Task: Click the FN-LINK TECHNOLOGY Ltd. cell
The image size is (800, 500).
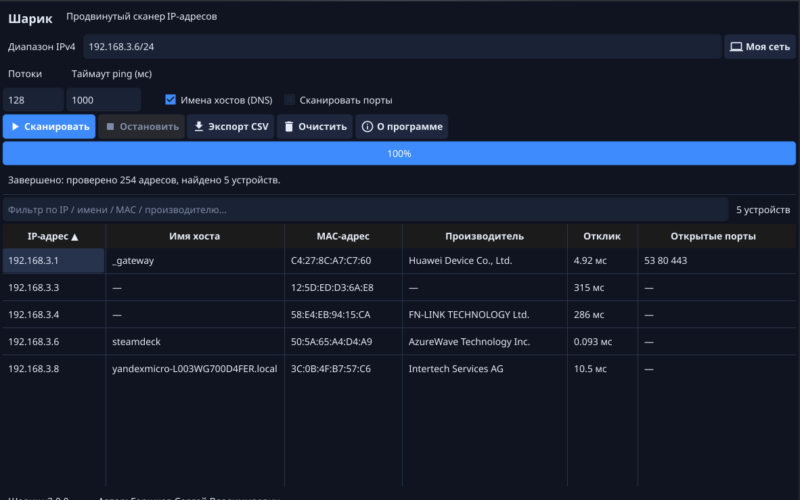Action: click(484, 315)
